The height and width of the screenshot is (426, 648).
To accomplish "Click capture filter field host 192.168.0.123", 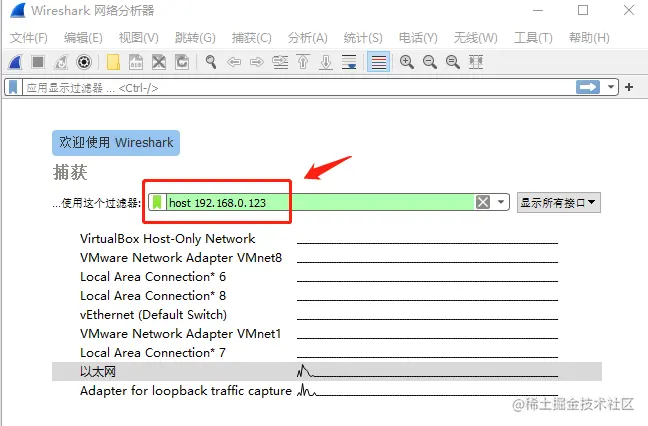I will [321, 202].
